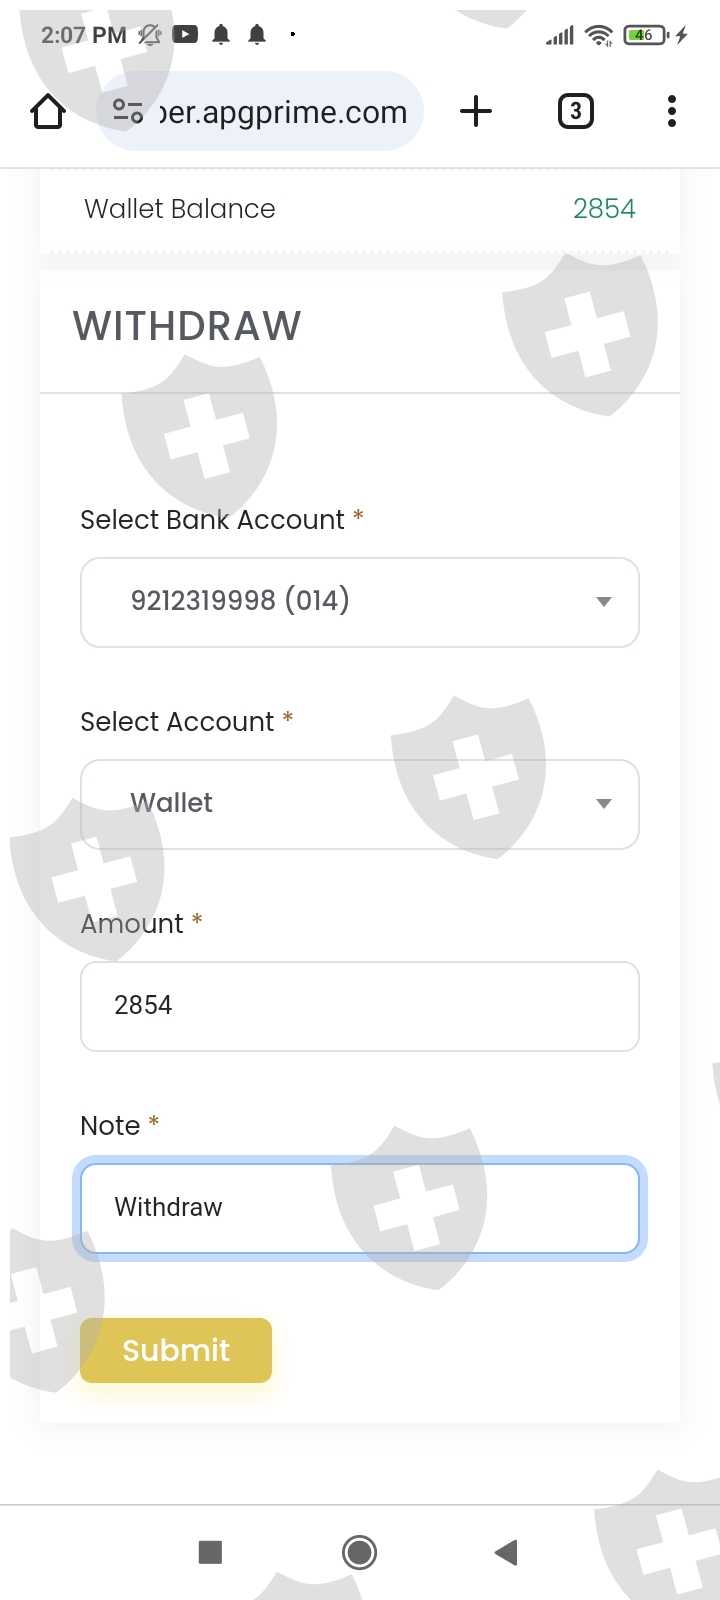Viewport: 720px width, 1600px height.
Task: Submit the withdraw request
Action: pyautogui.click(x=176, y=1350)
